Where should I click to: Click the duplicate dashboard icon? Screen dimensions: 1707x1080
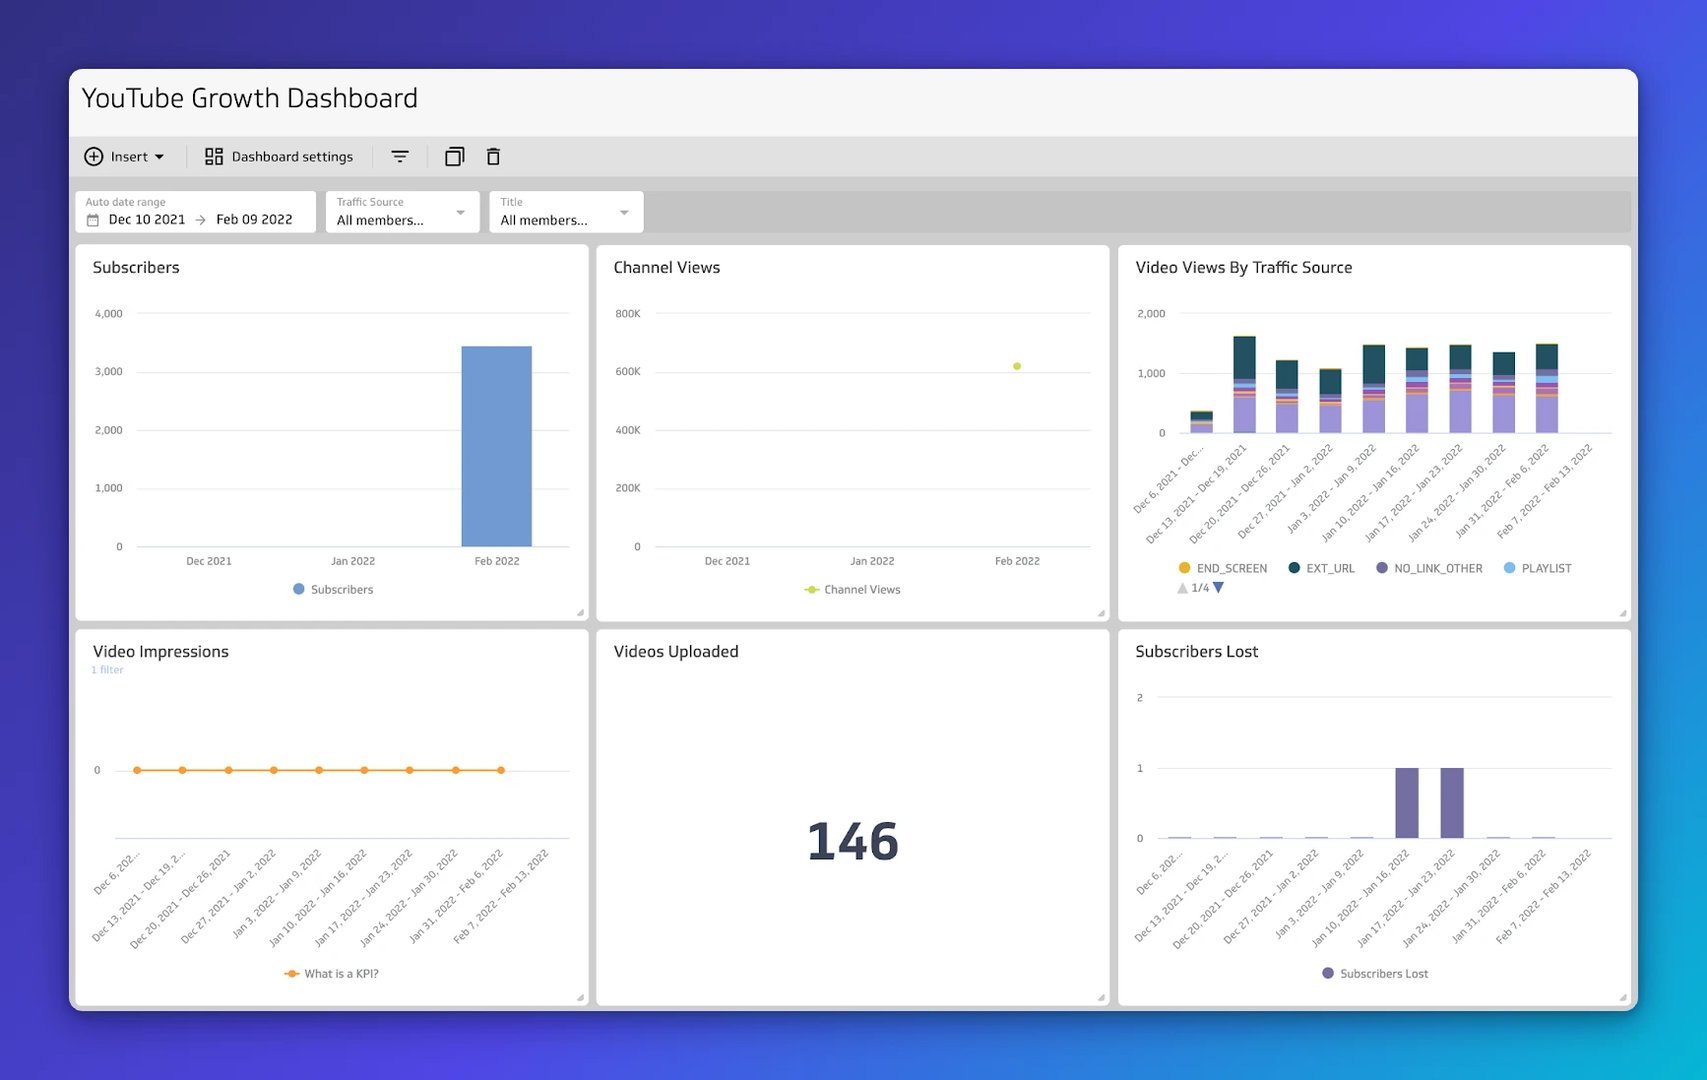(454, 157)
